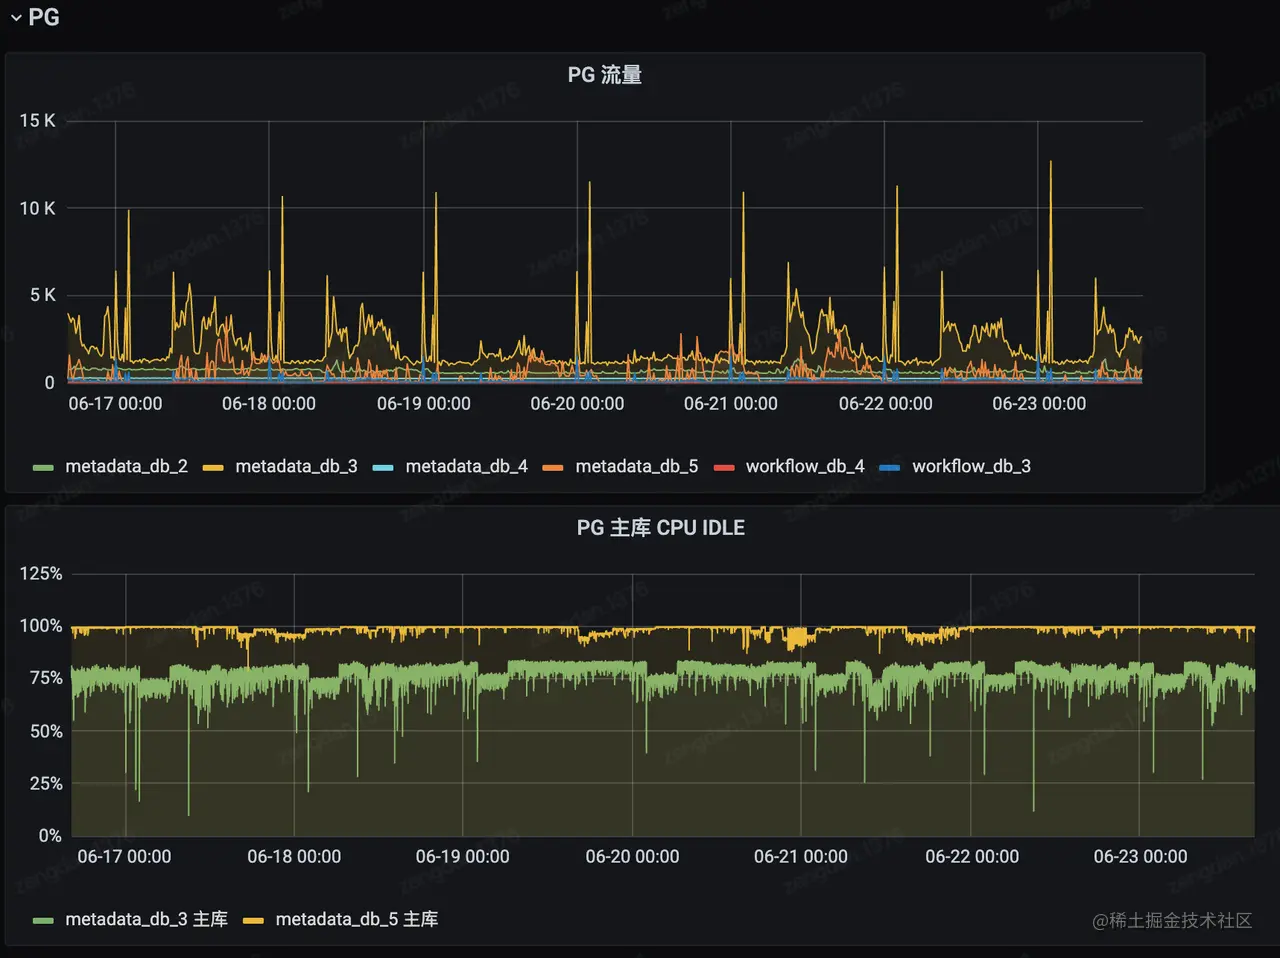
Task: Click cyan color swatch of metadata_db_4
Action: tap(383, 467)
